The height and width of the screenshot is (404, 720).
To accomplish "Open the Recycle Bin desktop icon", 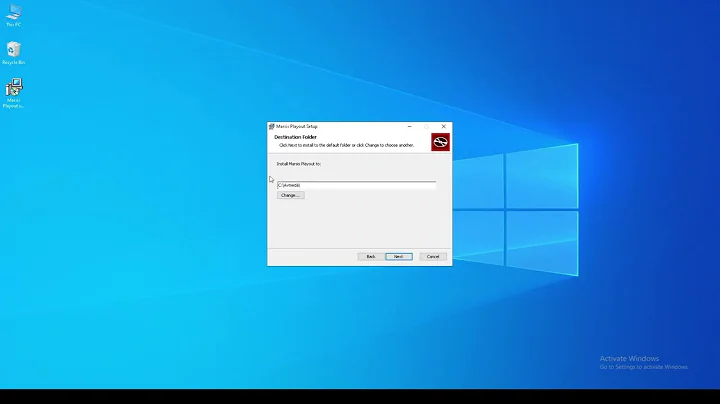I will pyautogui.click(x=14, y=53).
